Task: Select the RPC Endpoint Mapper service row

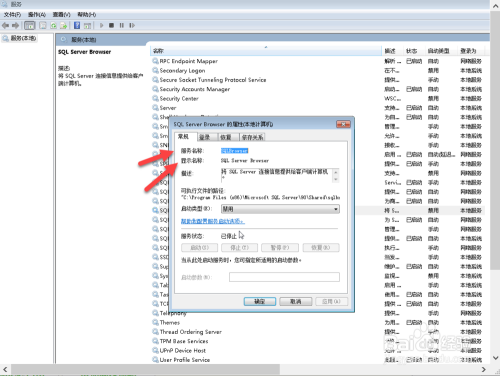Action: [317, 61]
